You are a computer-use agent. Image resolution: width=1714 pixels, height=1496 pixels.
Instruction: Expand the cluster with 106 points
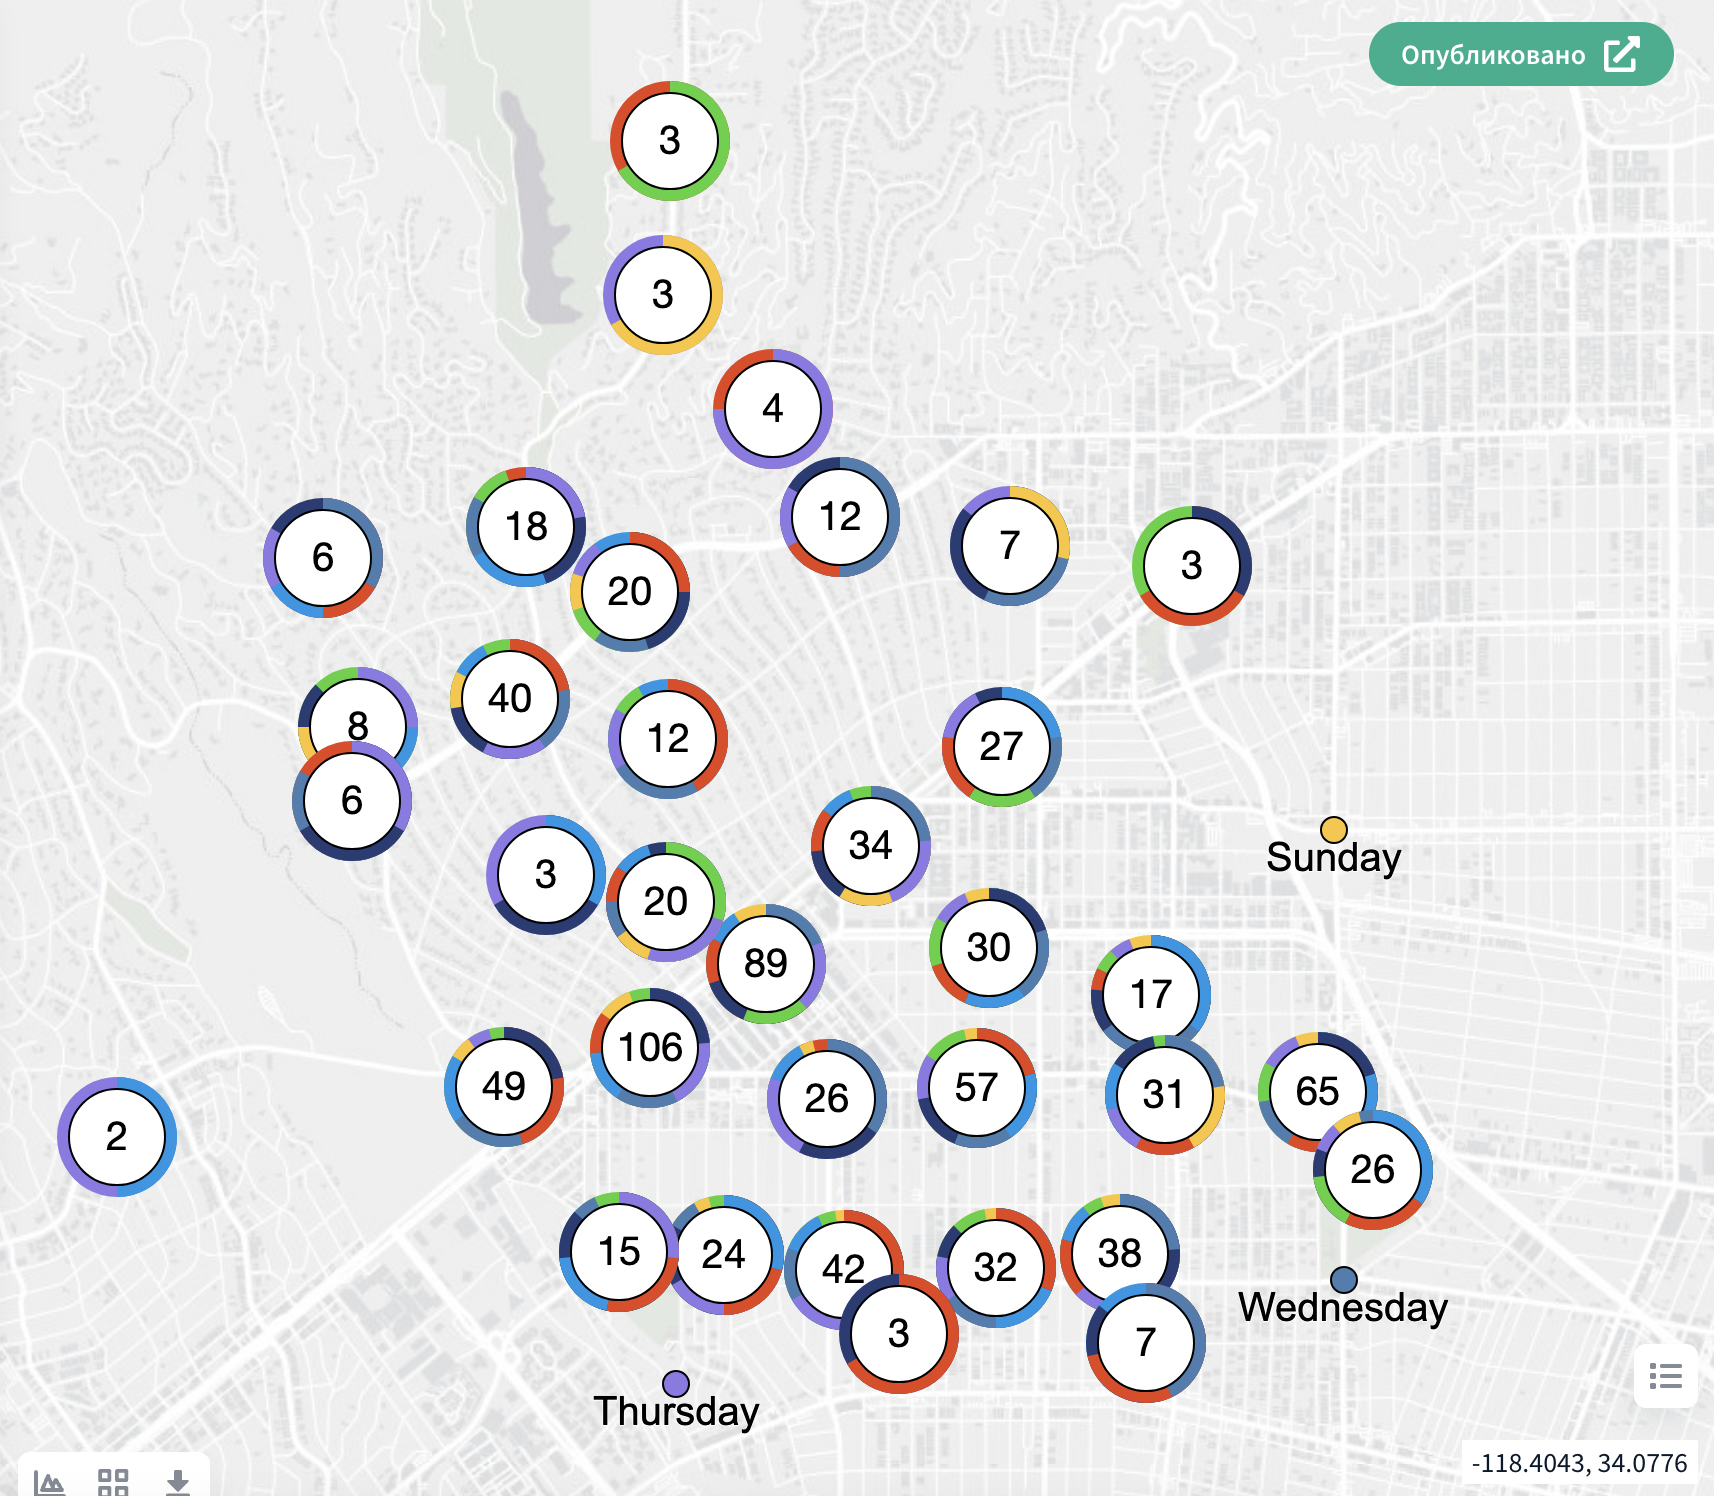click(x=650, y=1048)
